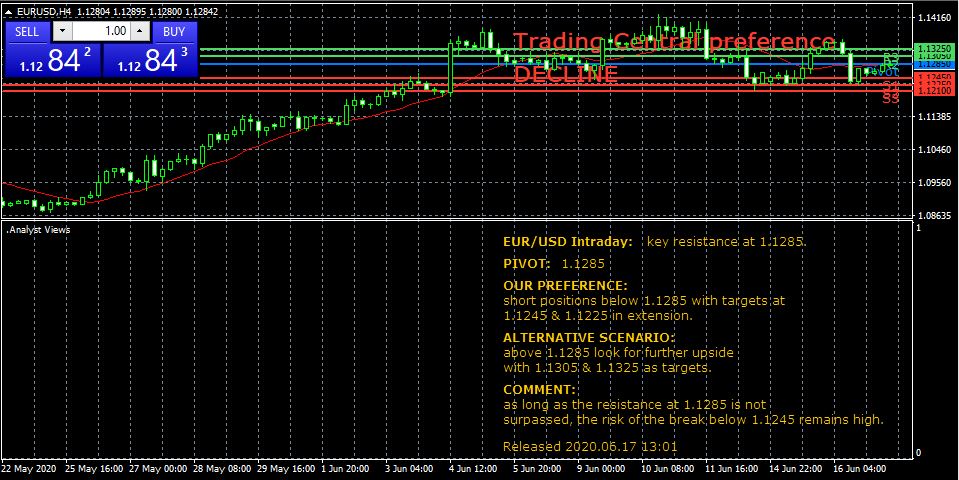
Task: Click the SELL button
Action: 27,31
